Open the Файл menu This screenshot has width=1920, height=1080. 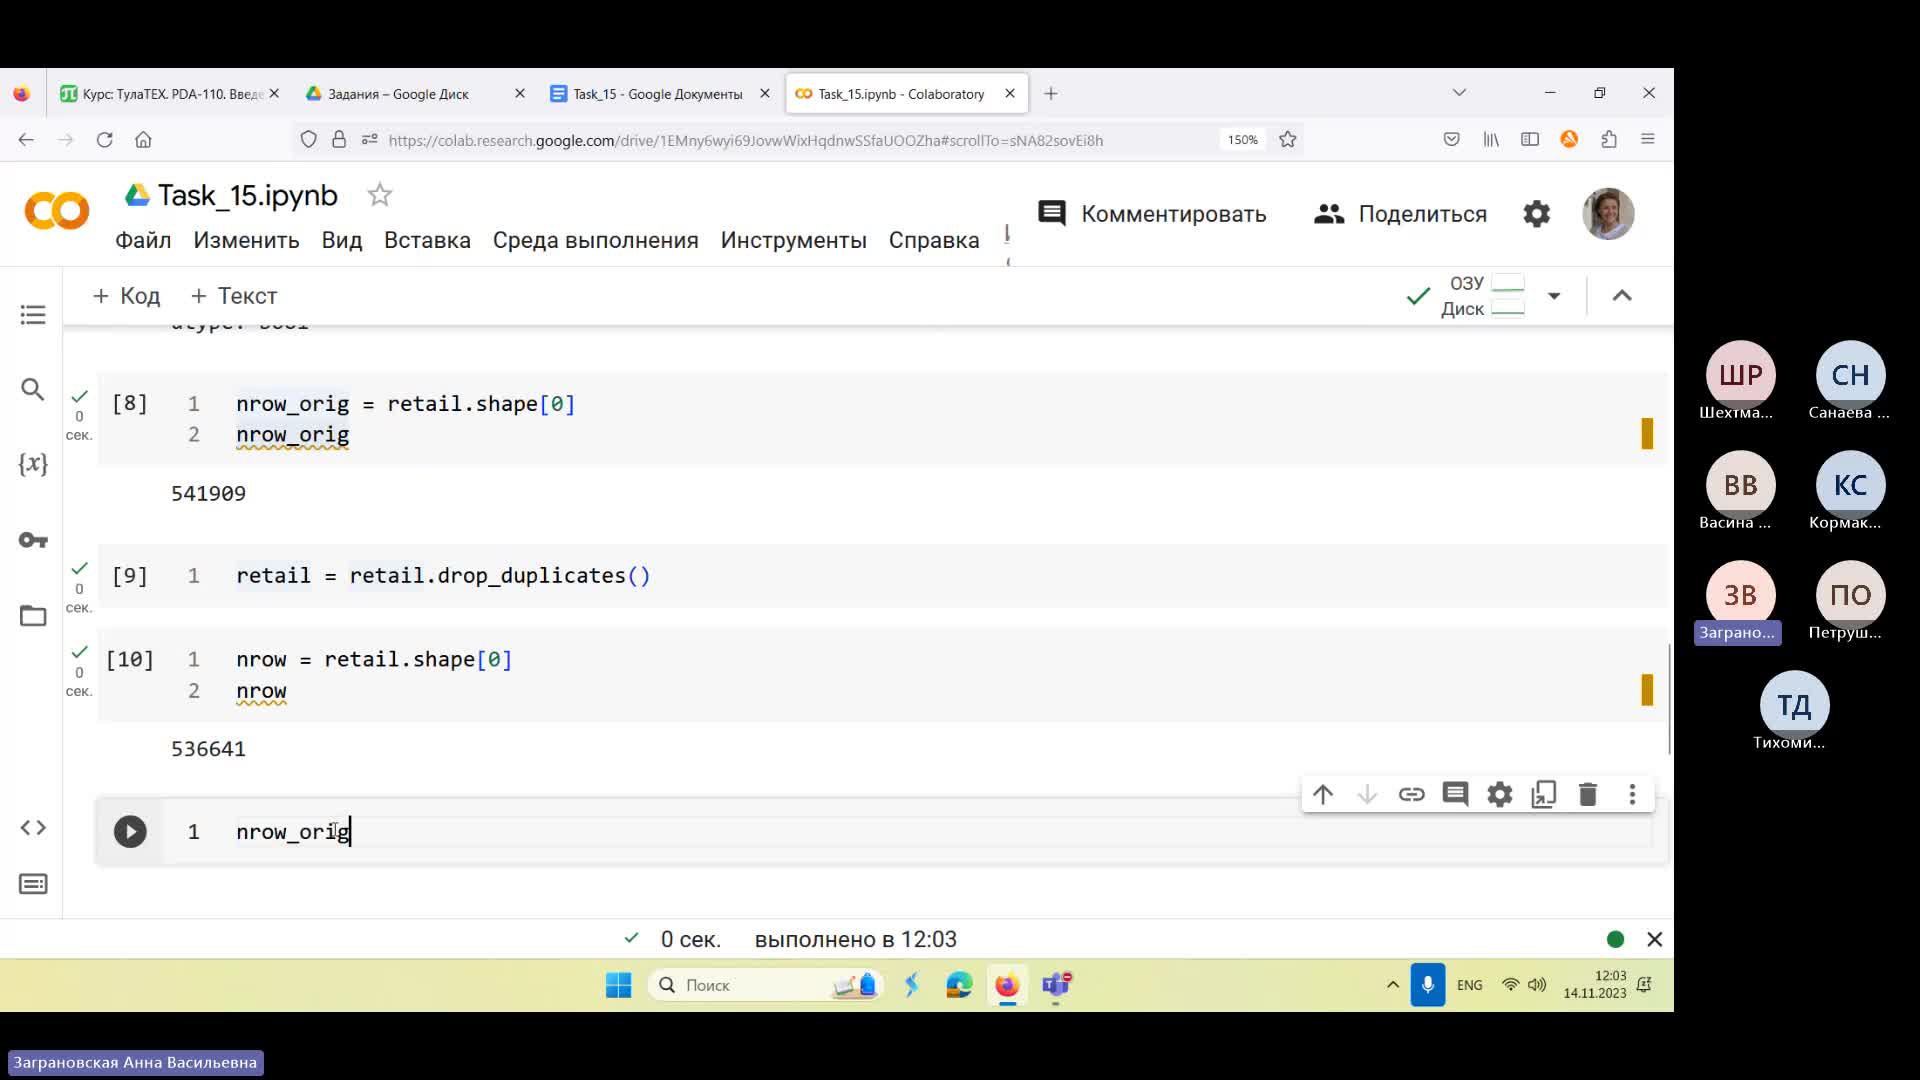pos(143,241)
